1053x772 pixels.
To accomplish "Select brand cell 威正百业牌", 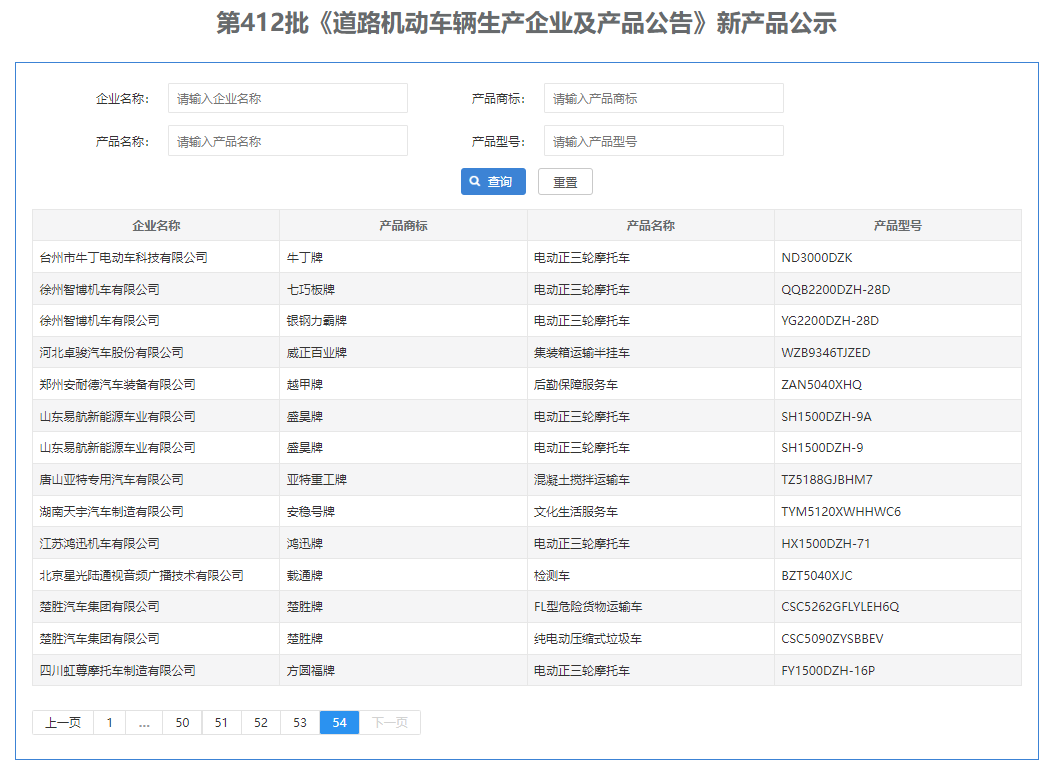I will (403, 352).
